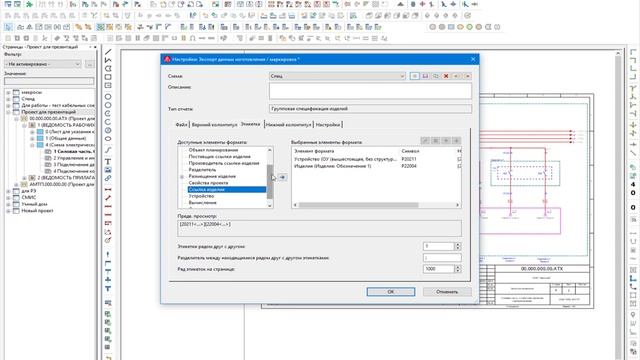Click the Описание description field
This screenshot has width=640, height=360.
(370, 91)
